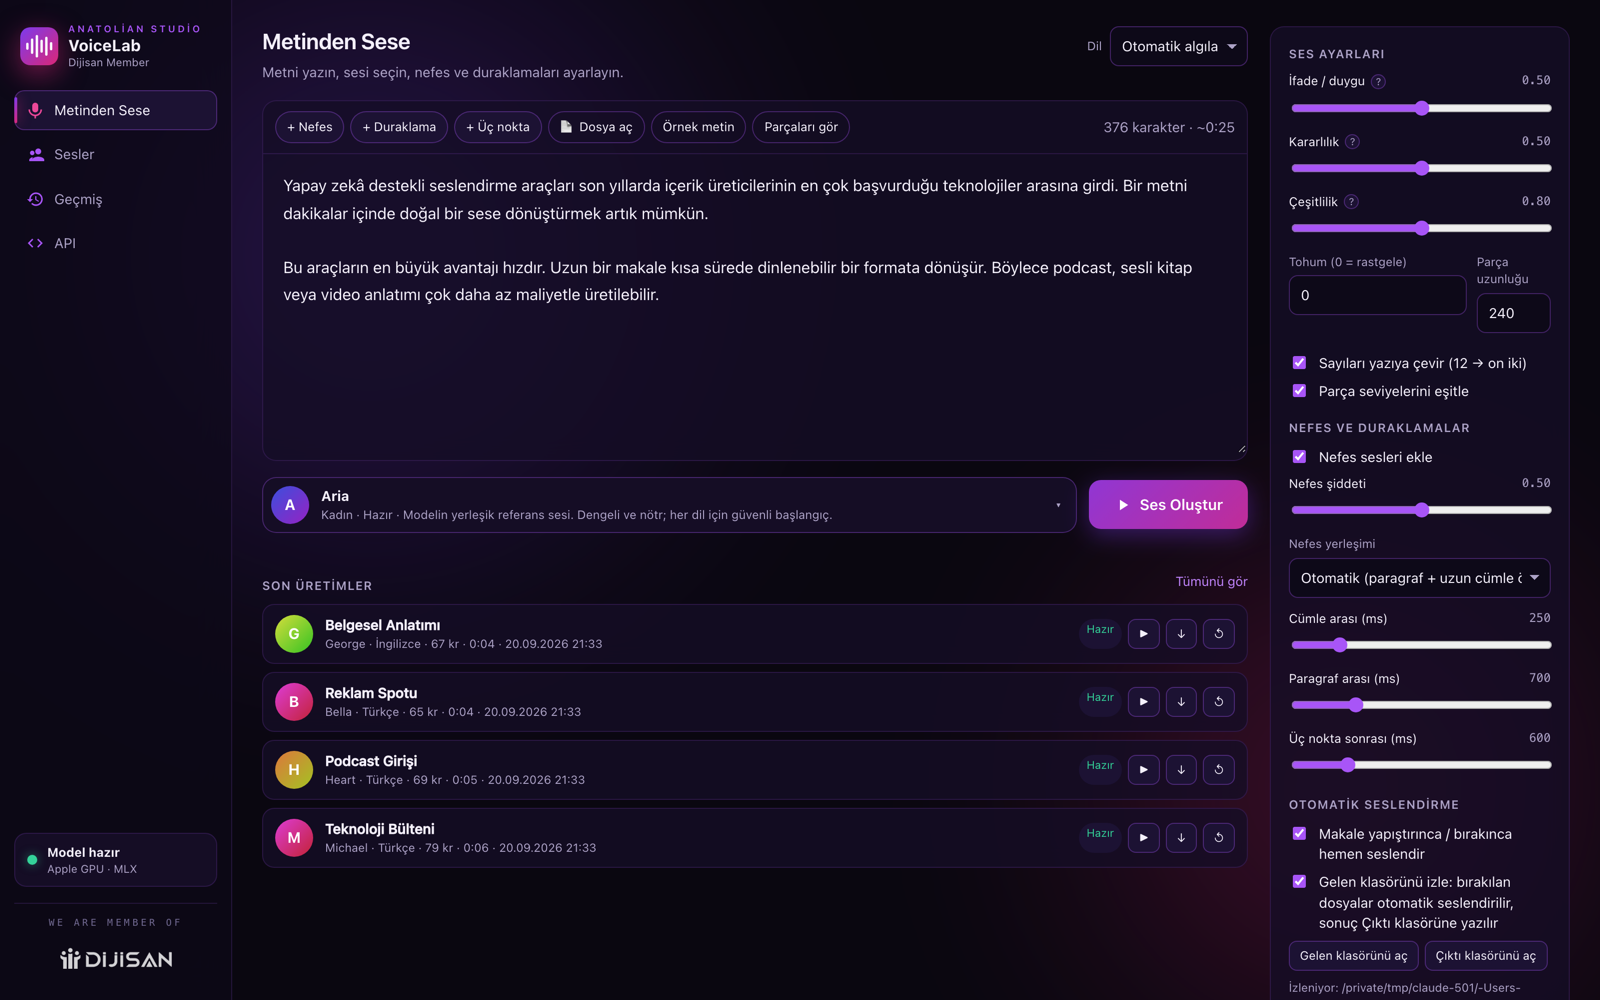Click help icon next to Kararlılık
The image size is (1600, 1000).
point(1352,142)
